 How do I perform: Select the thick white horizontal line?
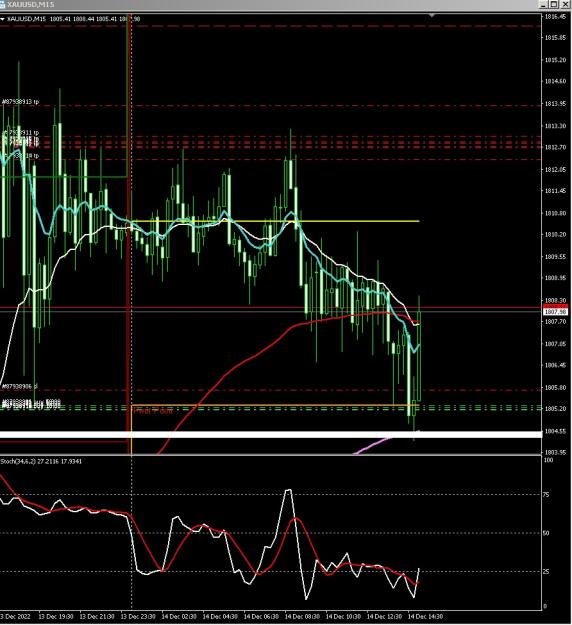(271, 434)
